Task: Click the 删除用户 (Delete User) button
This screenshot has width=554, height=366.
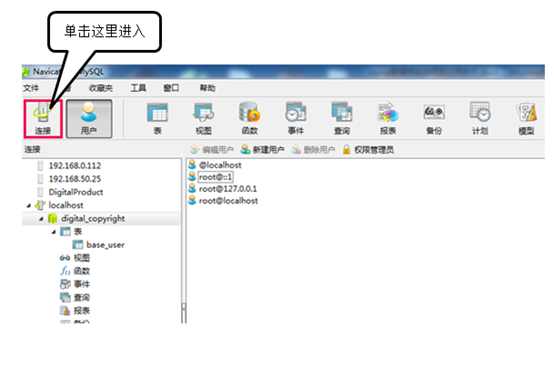Action: (x=313, y=150)
